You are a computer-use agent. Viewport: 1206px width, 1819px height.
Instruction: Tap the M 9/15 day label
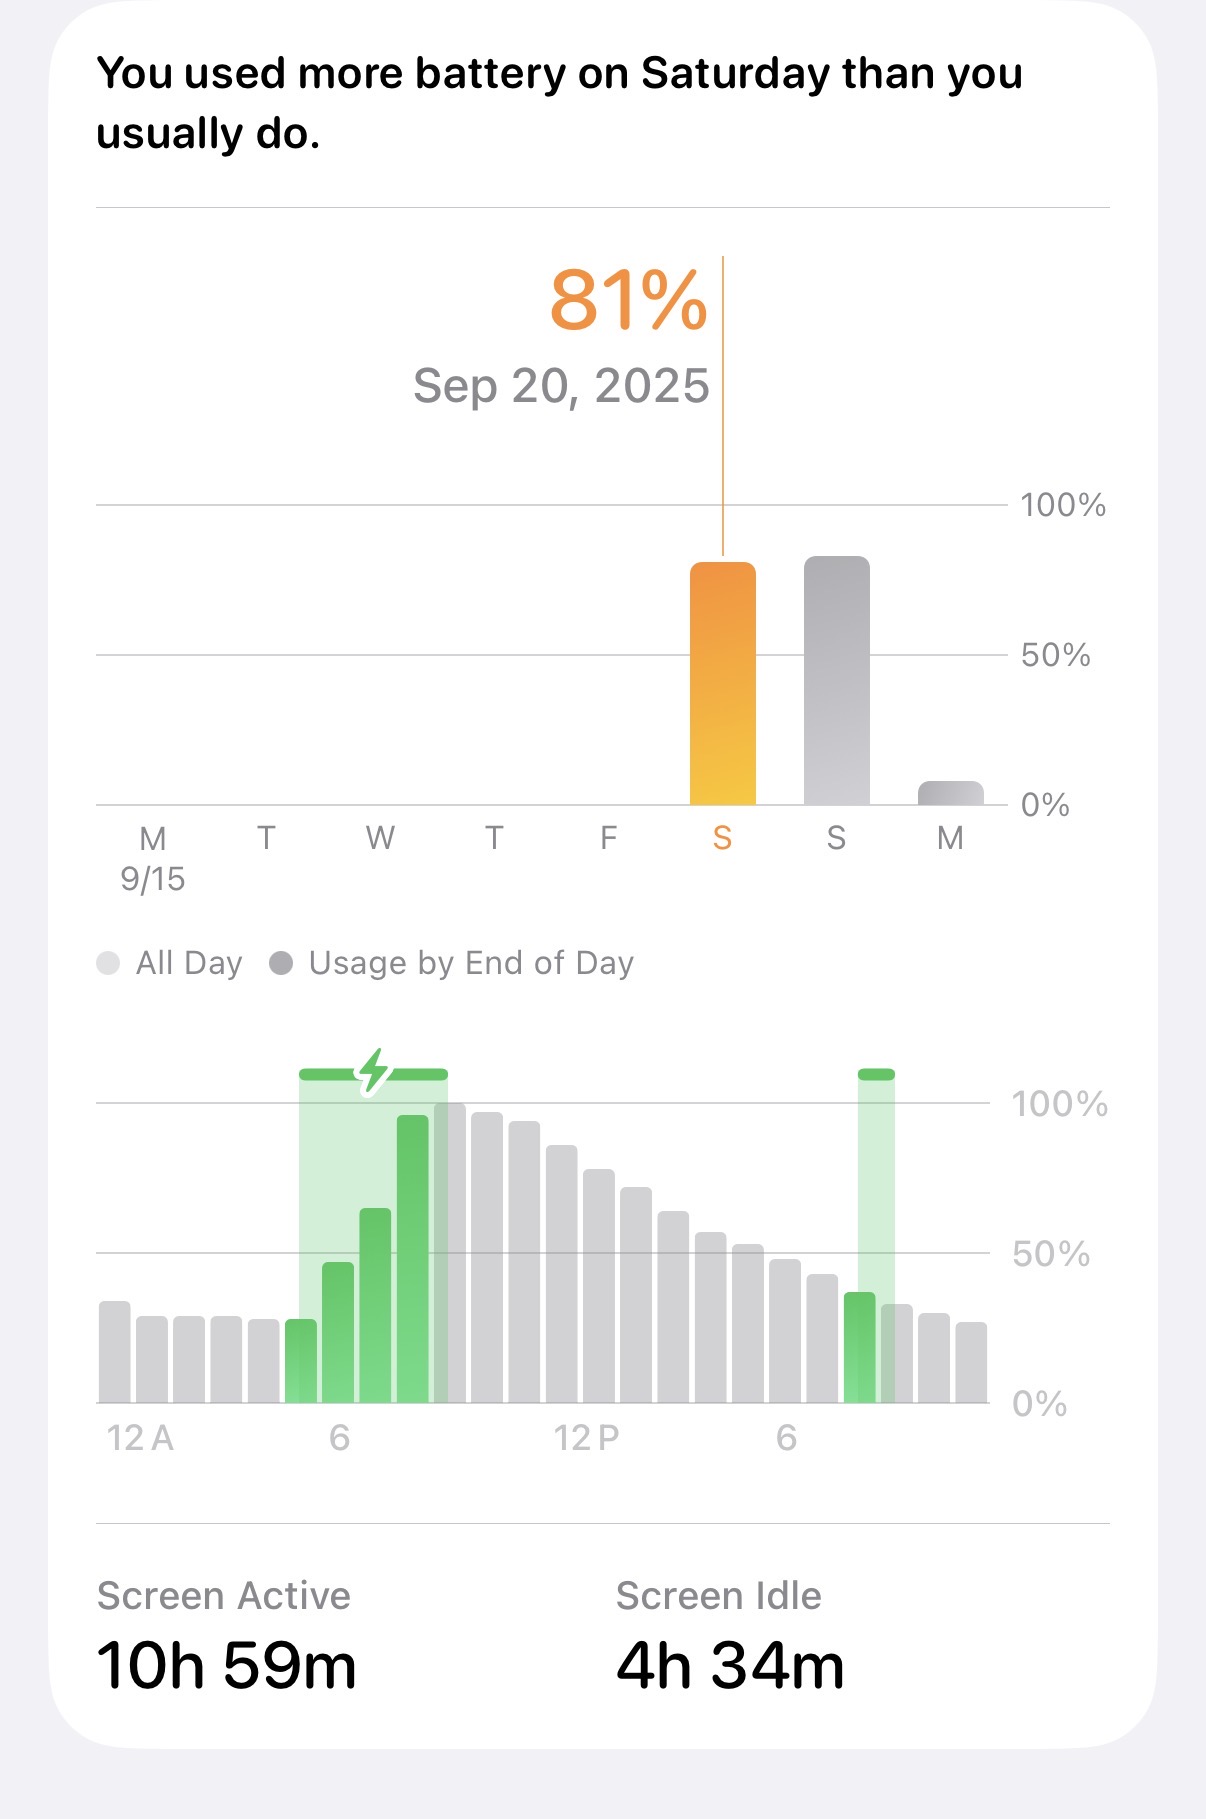pyautogui.click(x=153, y=857)
